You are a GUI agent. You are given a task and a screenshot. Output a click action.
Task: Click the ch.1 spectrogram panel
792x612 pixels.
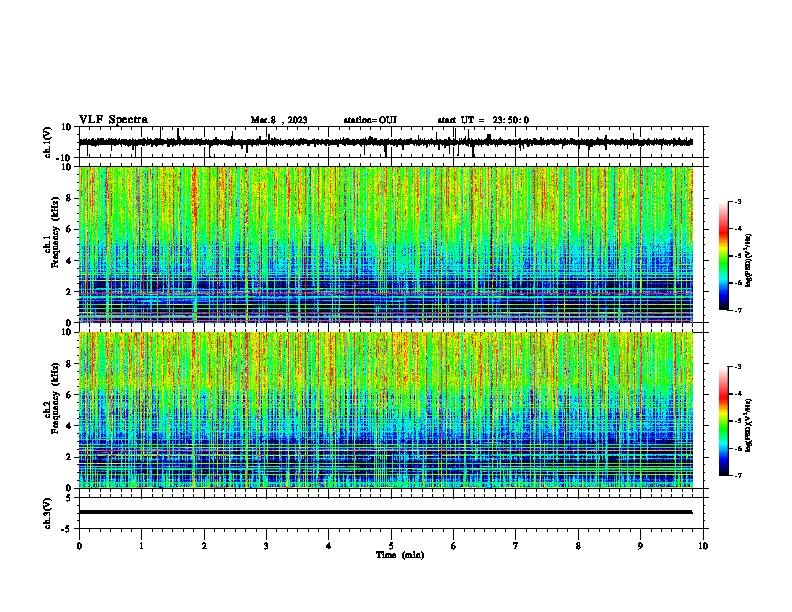[x=386, y=244]
